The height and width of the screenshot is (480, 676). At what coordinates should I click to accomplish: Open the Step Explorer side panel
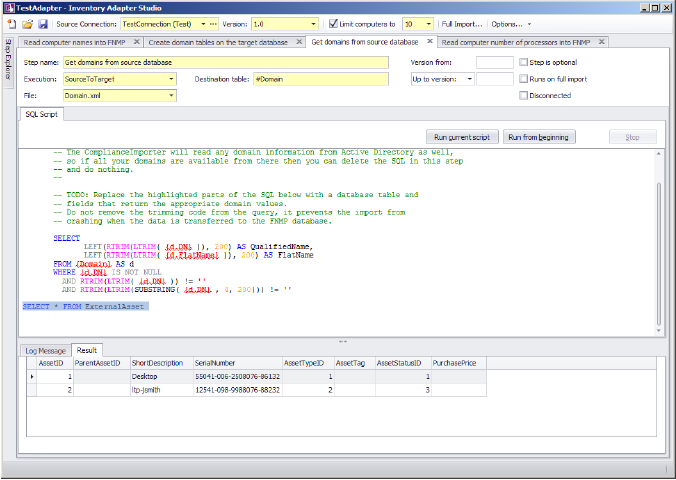click(x=8, y=60)
